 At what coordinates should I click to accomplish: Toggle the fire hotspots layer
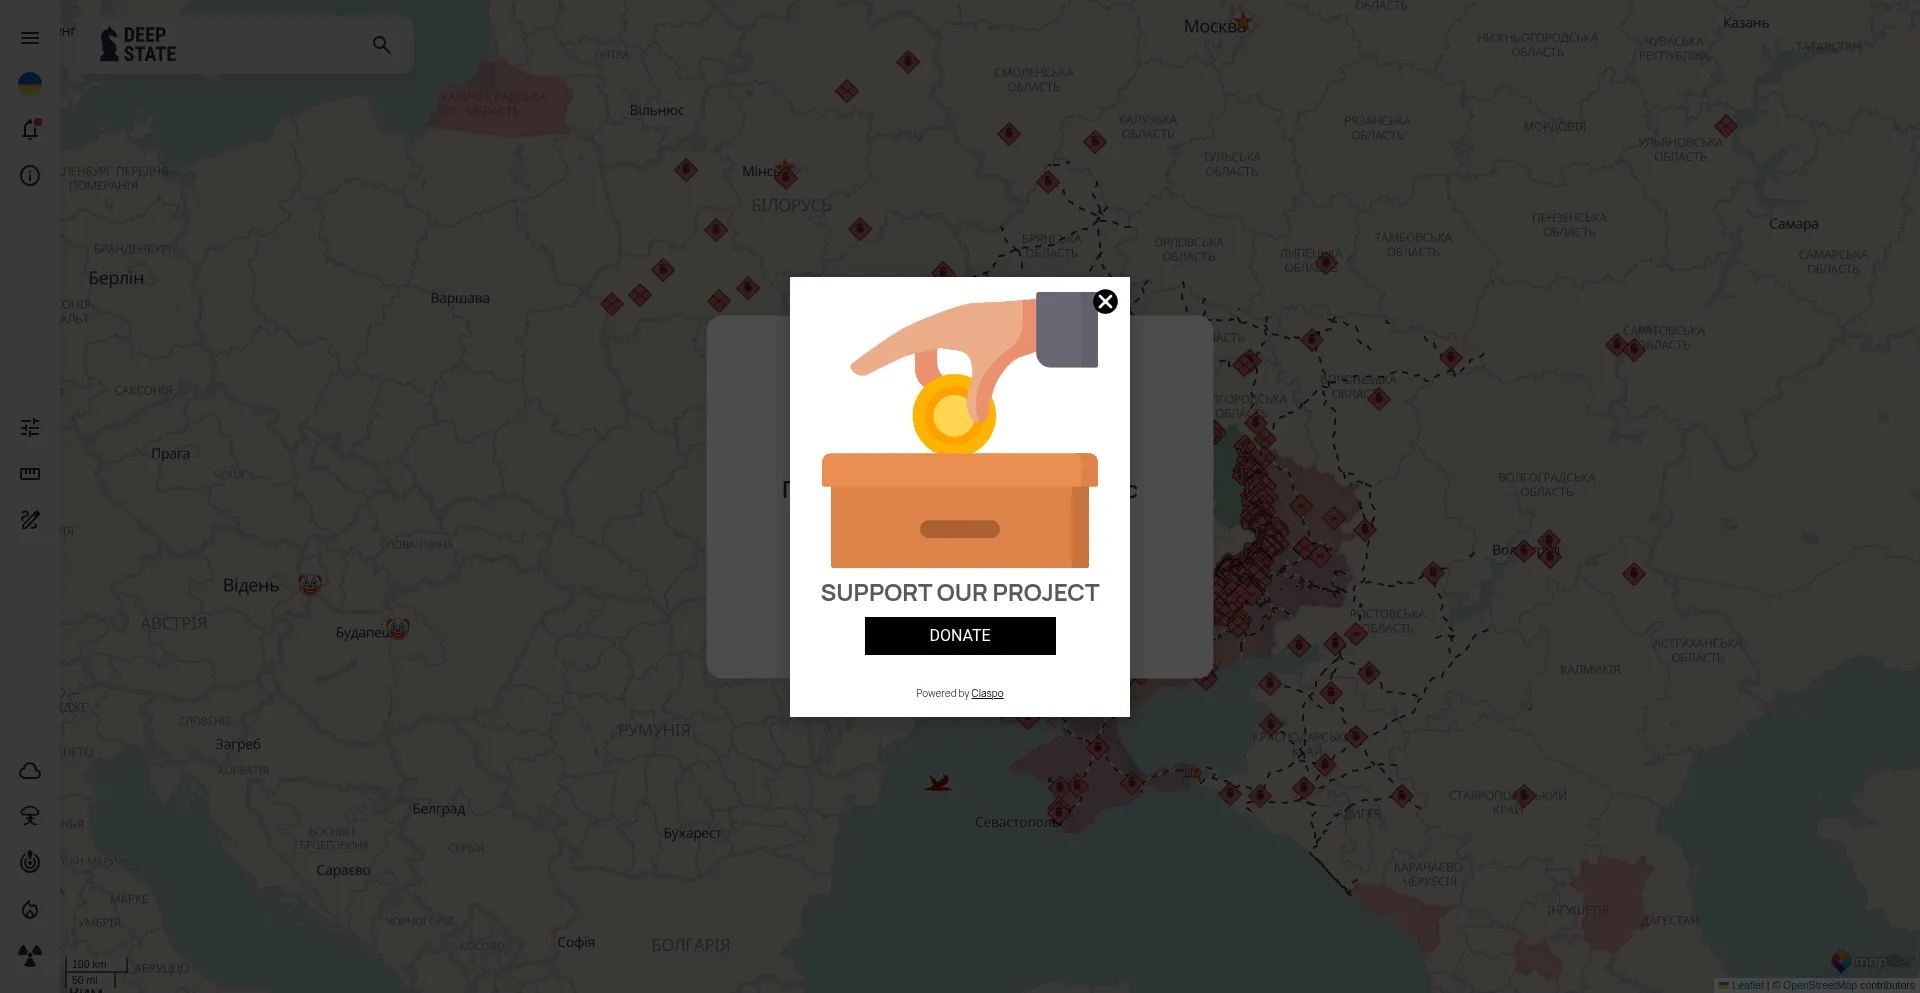click(x=30, y=910)
